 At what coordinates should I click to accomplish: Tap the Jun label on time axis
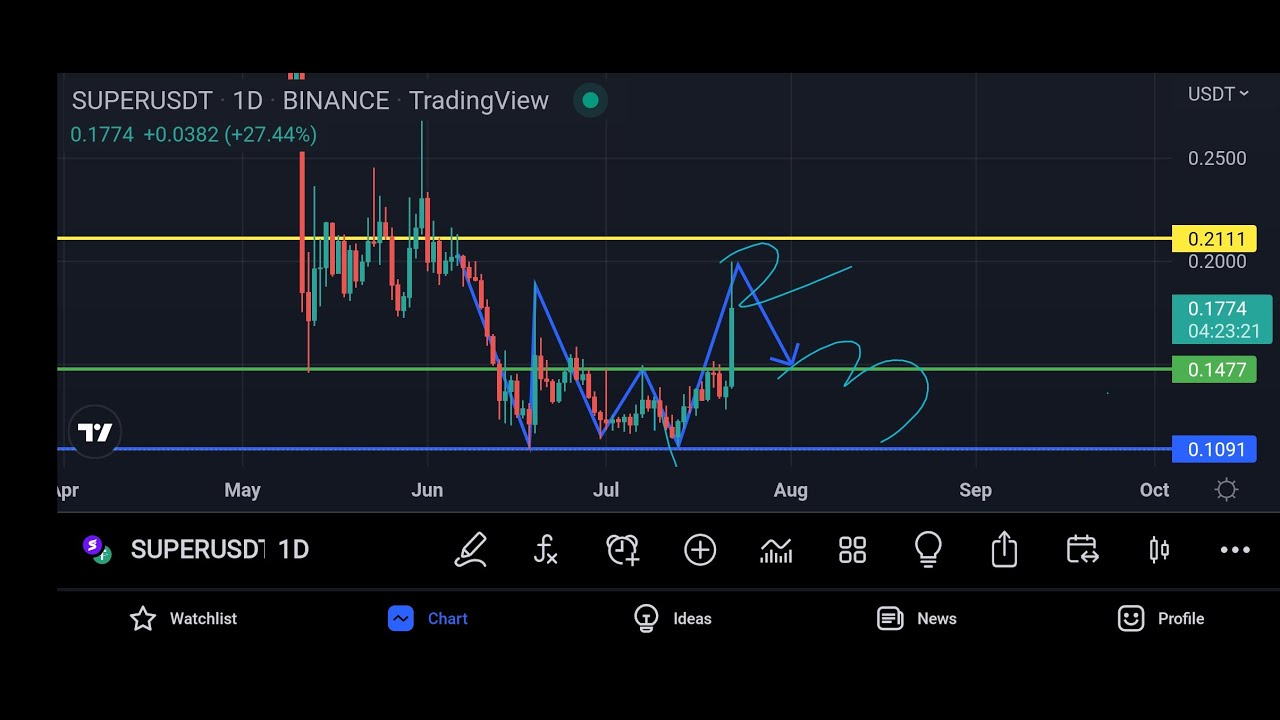[x=427, y=490]
